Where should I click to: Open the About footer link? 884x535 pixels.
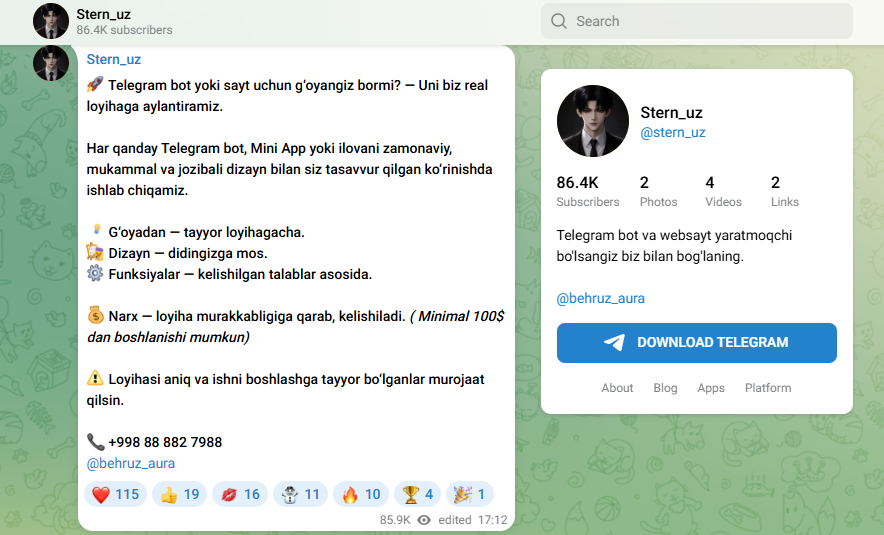pos(617,388)
